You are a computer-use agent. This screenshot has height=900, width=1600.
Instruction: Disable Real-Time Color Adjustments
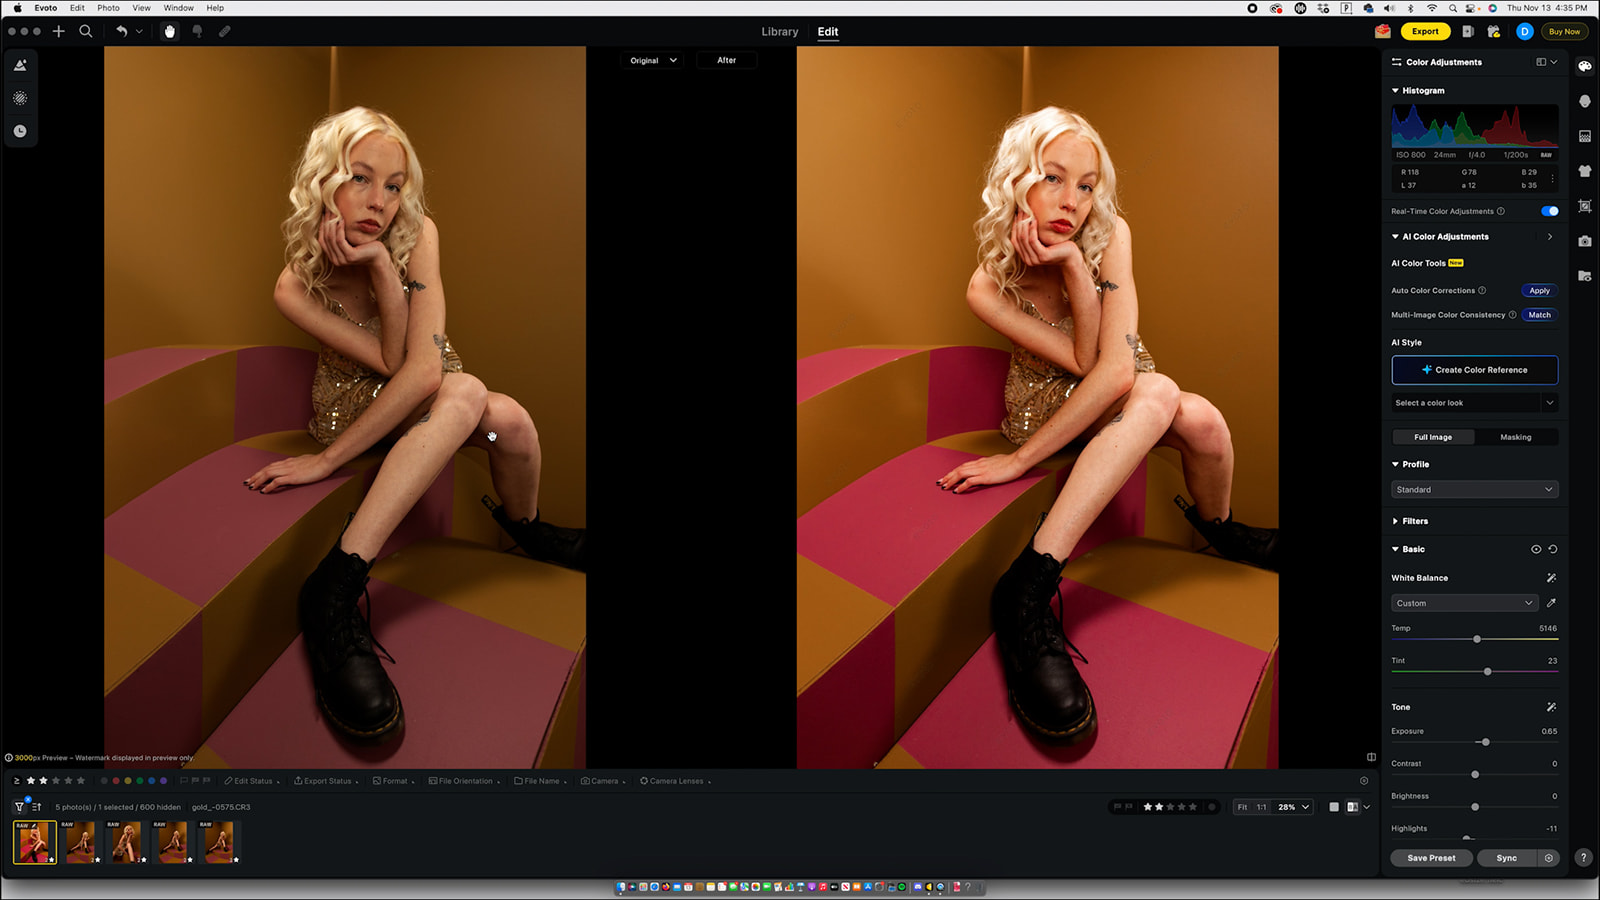1549,211
